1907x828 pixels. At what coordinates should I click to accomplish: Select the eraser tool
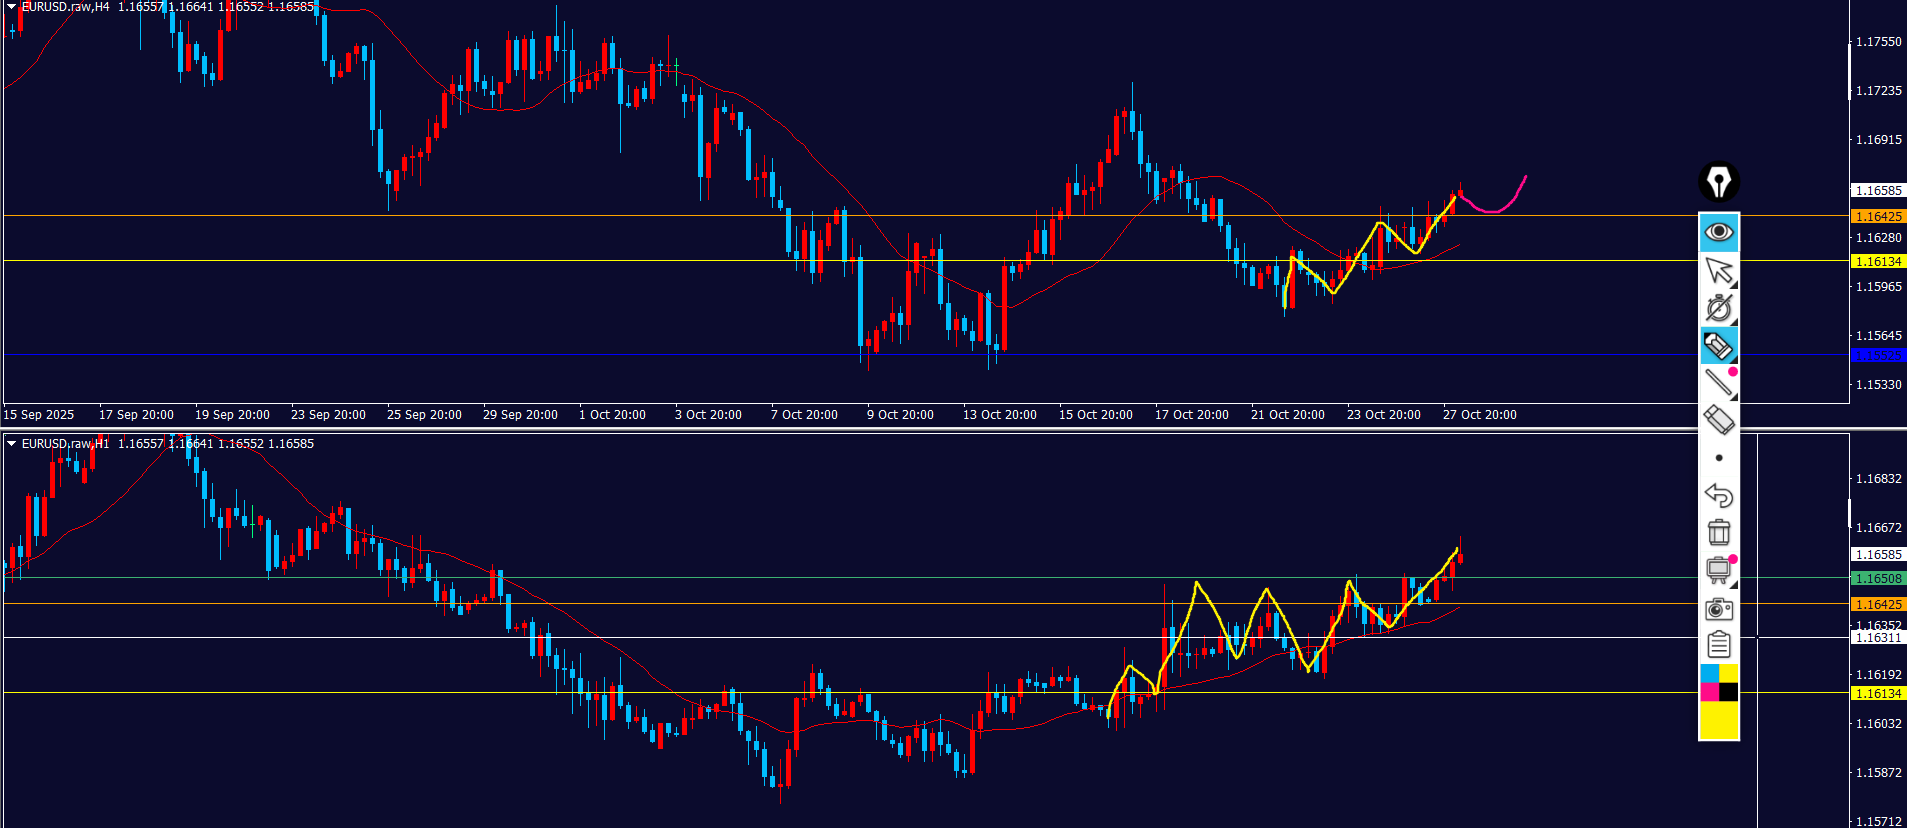pyautogui.click(x=1718, y=420)
